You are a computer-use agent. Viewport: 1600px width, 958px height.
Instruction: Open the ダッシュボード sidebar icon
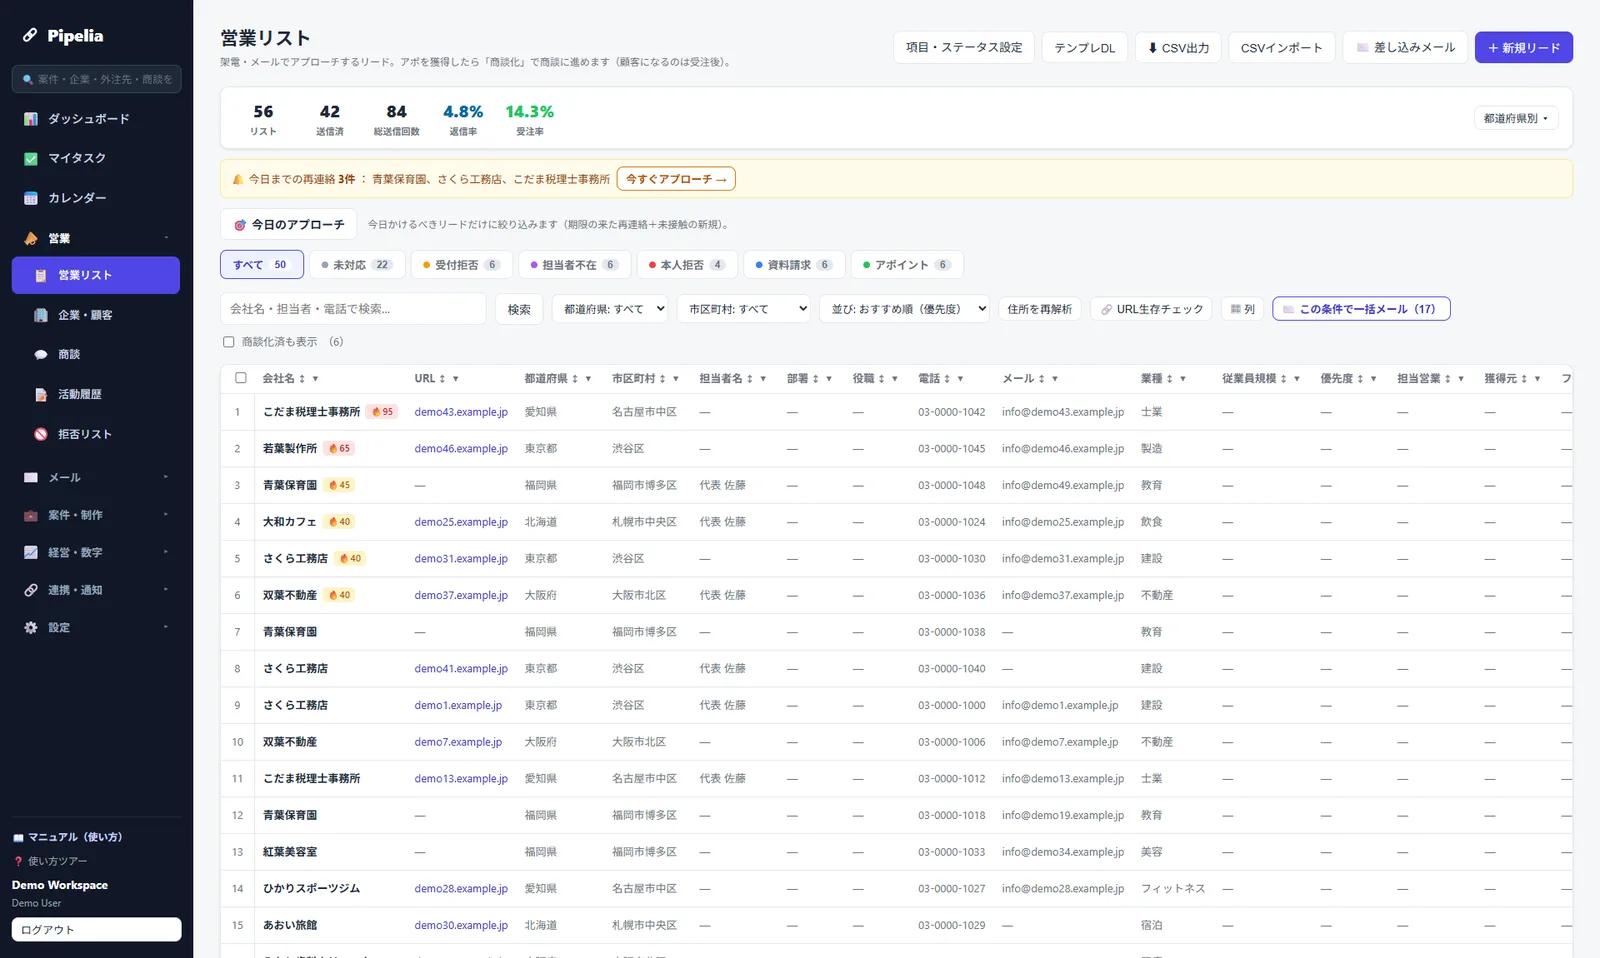[31, 119]
